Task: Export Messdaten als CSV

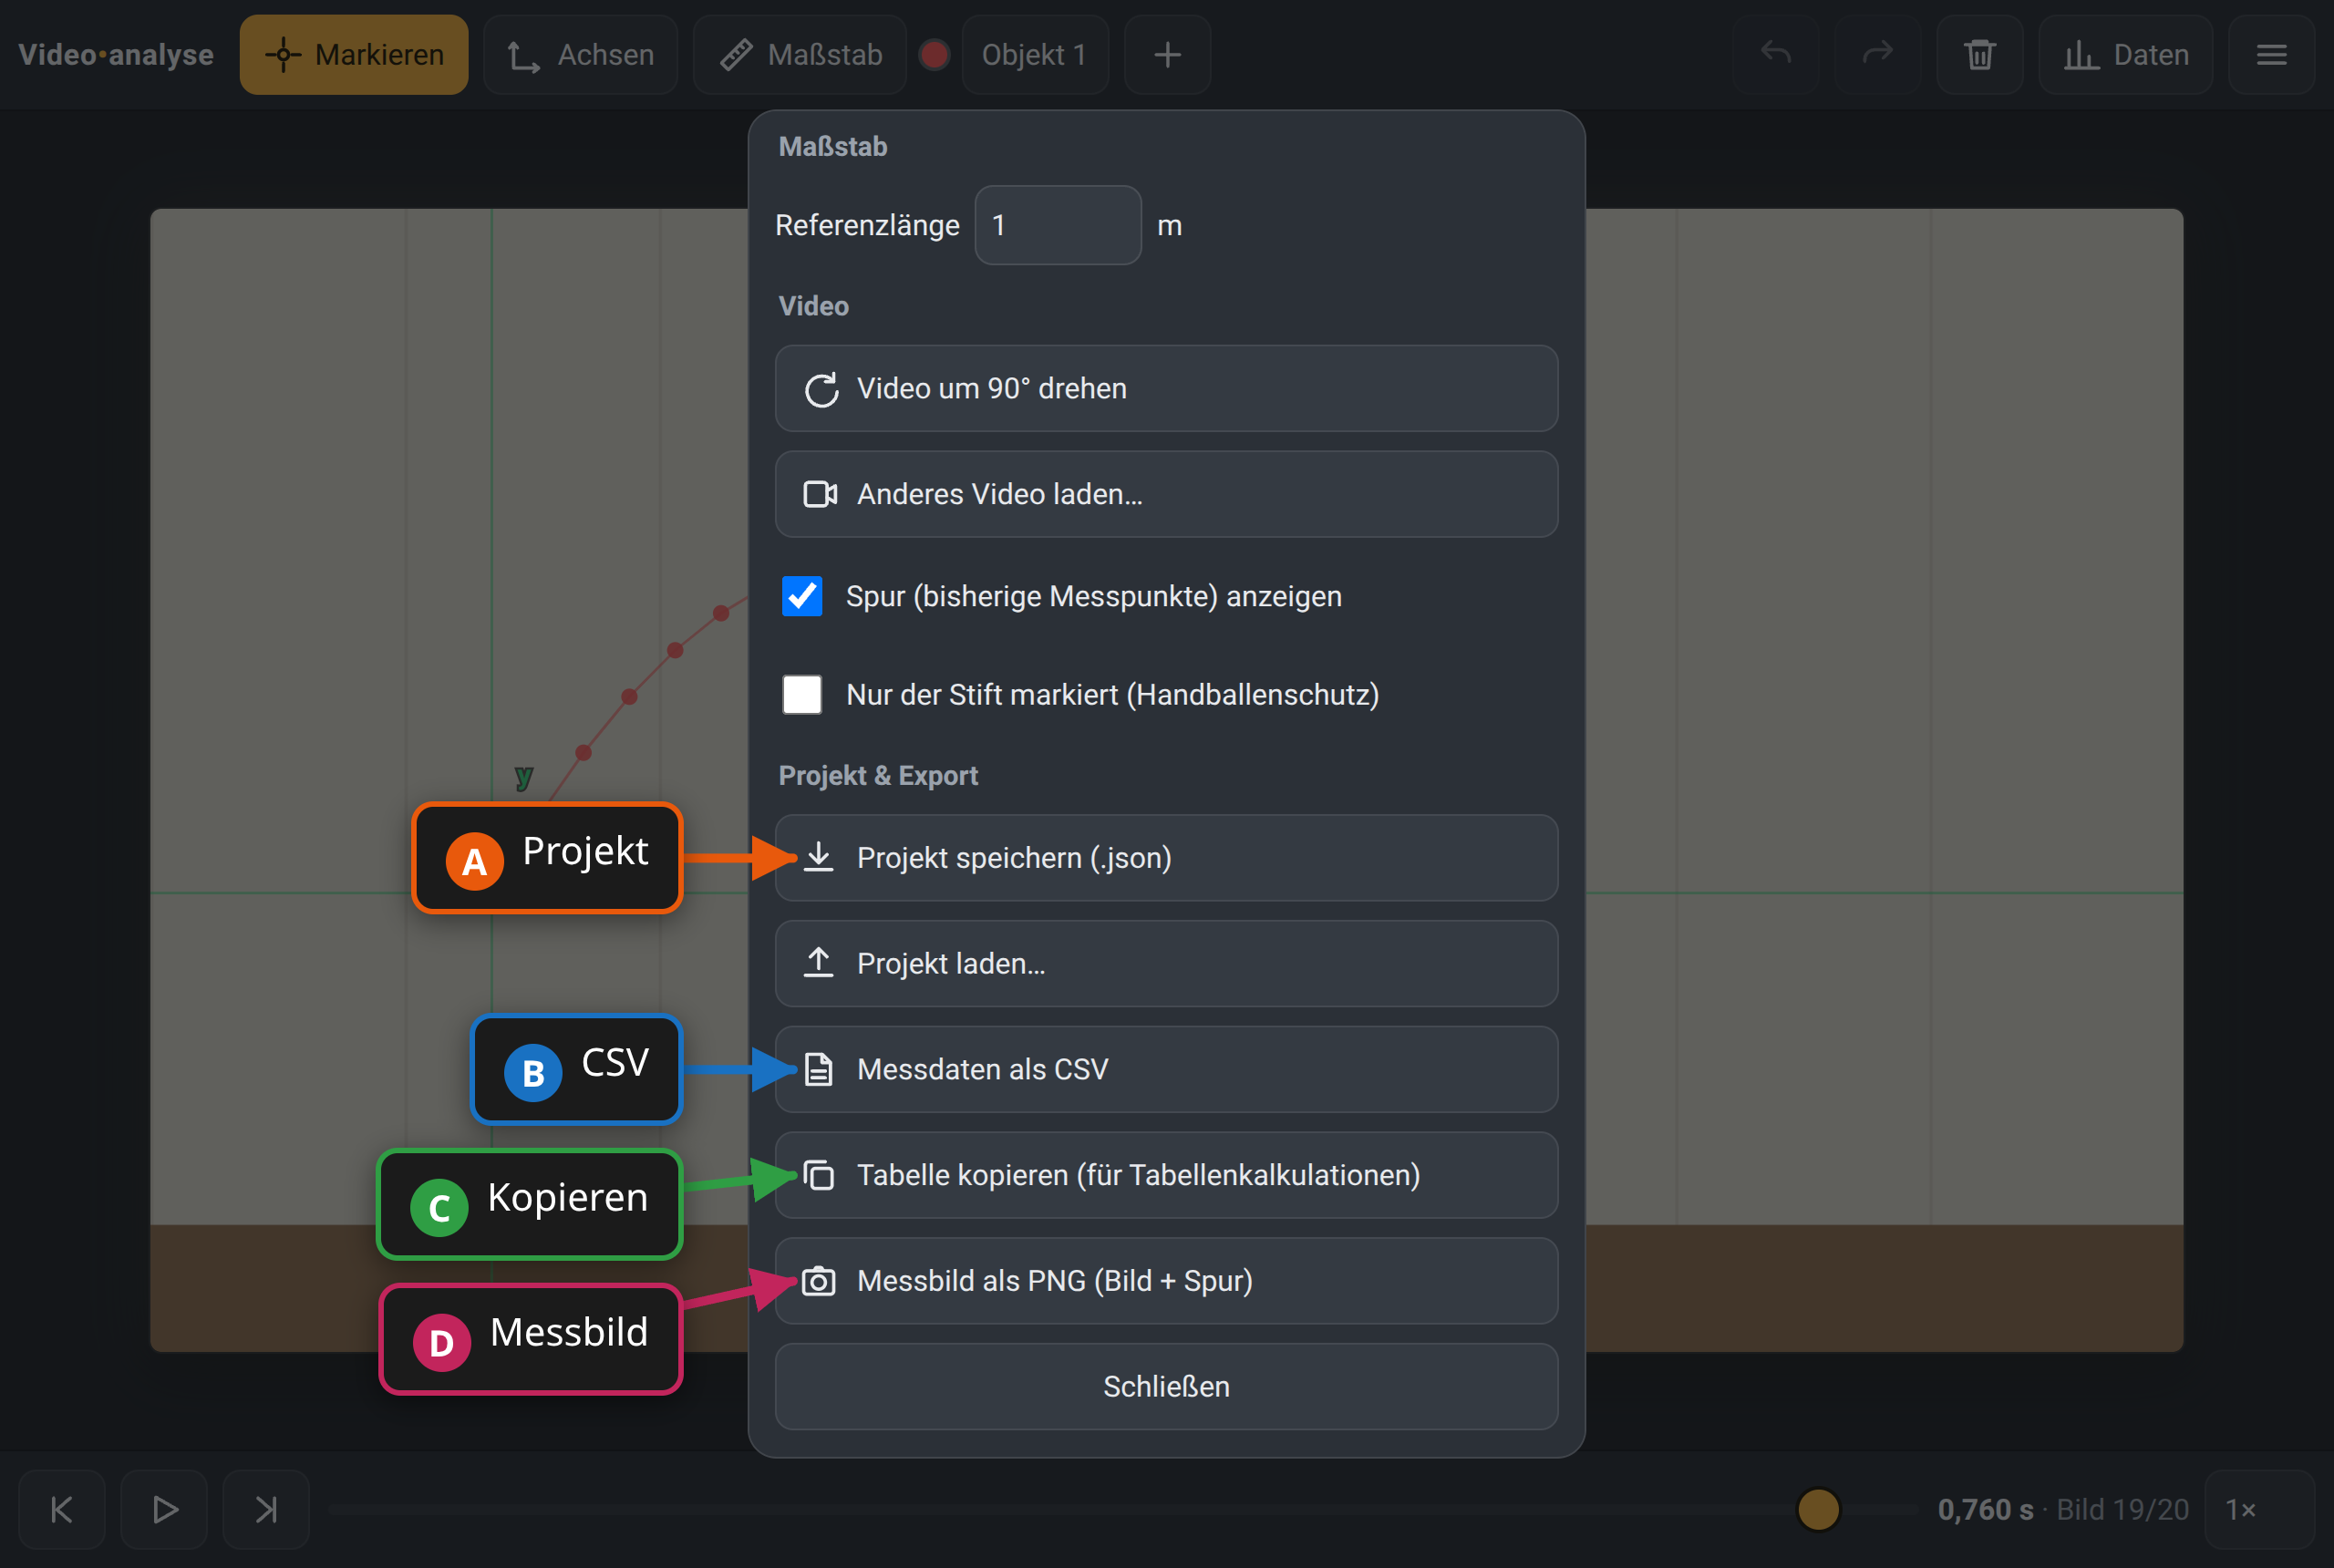Action: [x=1166, y=1069]
